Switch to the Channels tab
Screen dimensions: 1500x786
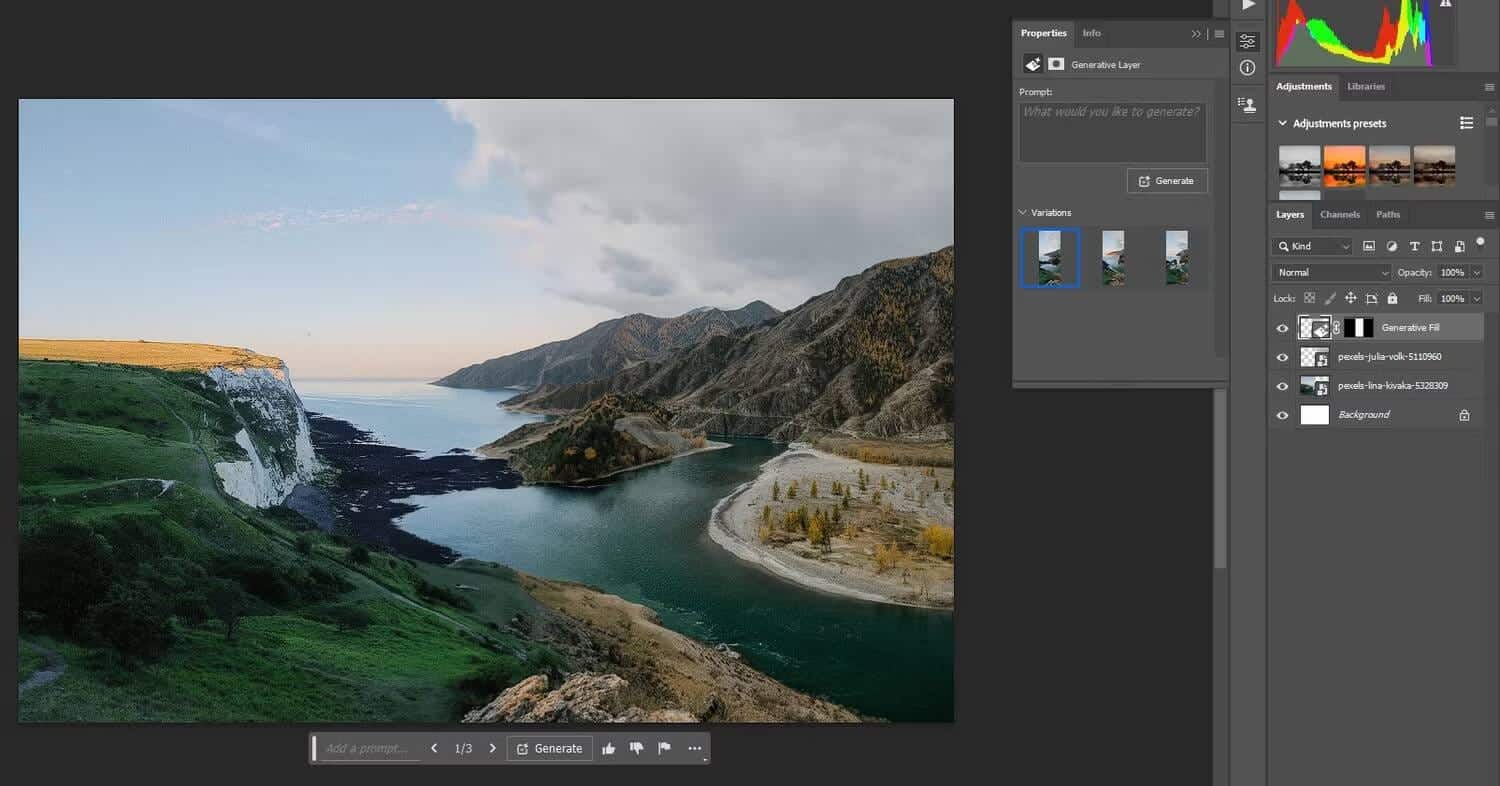1339,214
